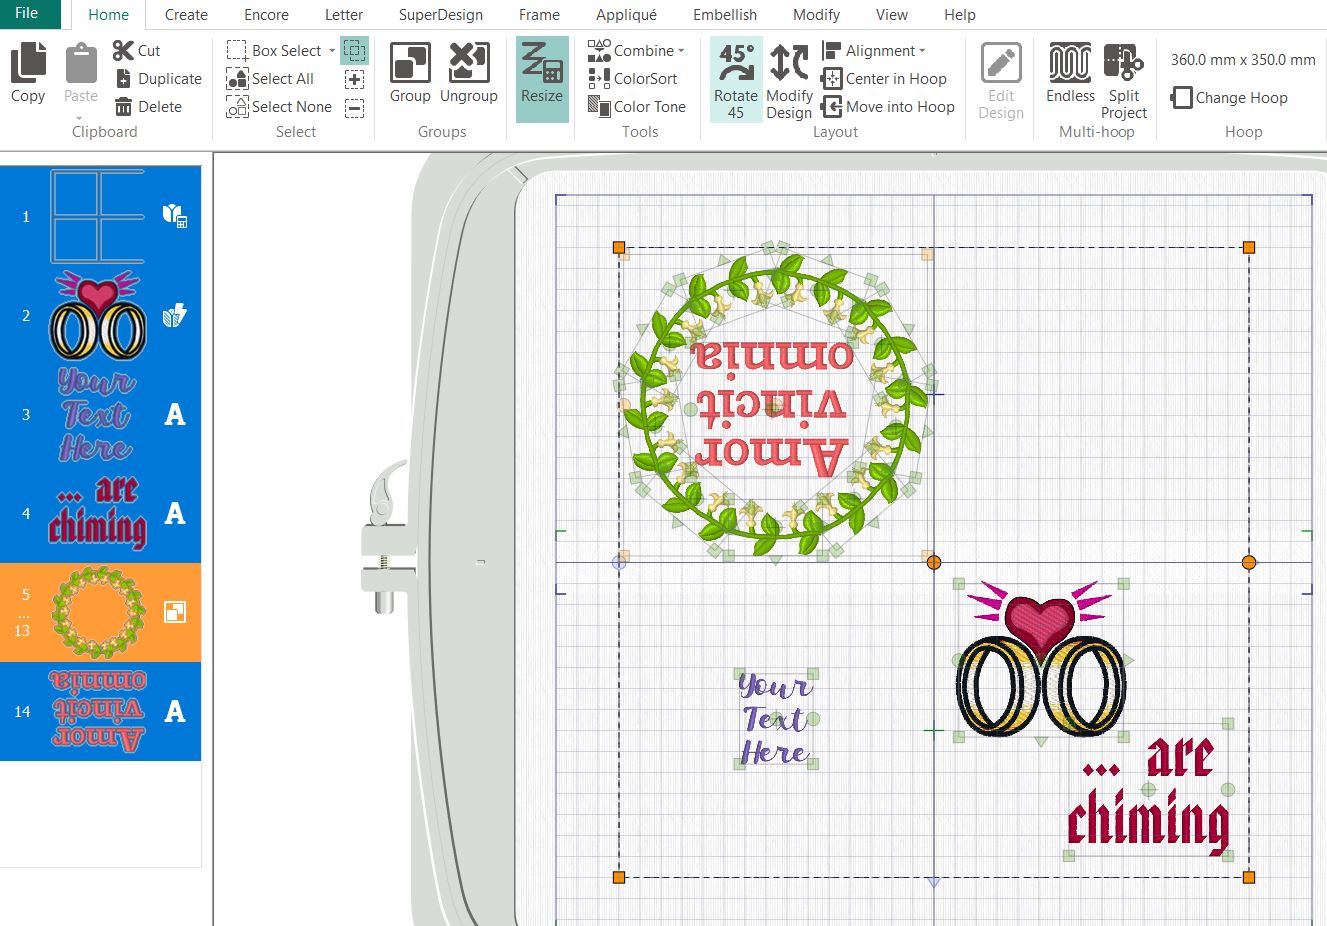This screenshot has width=1327, height=926.
Task: Toggle the Add to Selection icon
Action: tap(354, 79)
